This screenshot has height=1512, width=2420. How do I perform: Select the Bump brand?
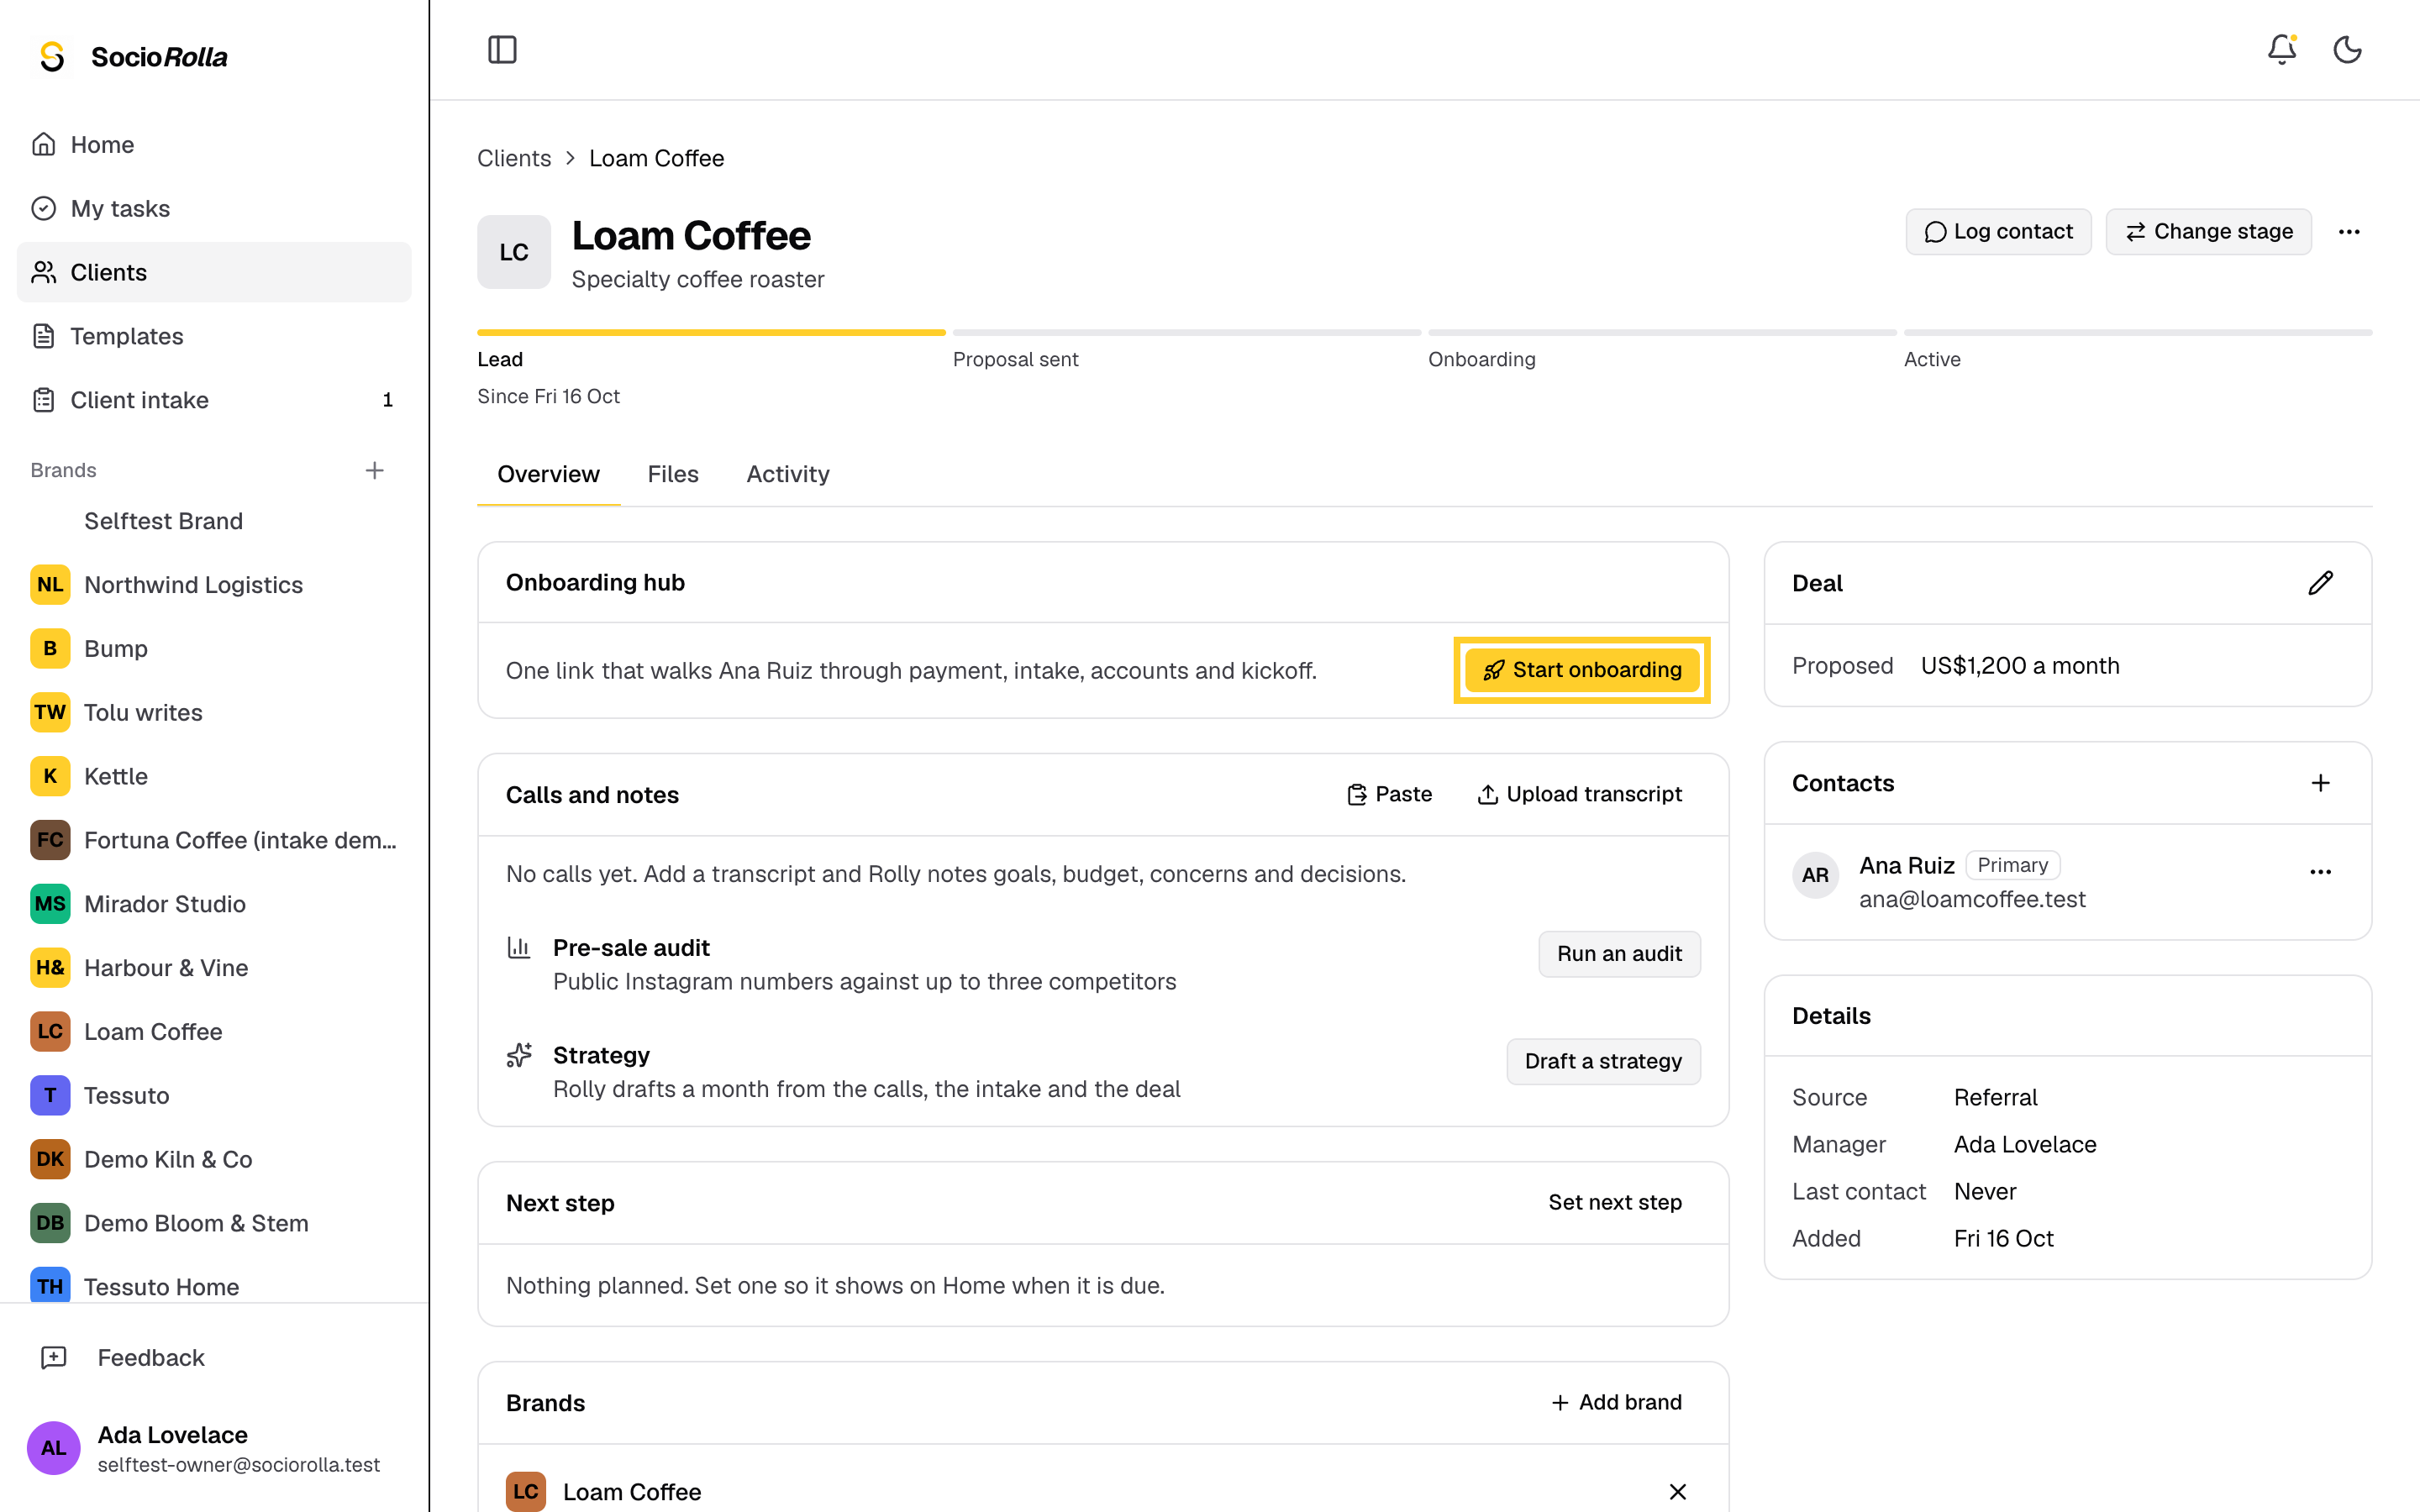pyautogui.click(x=214, y=649)
